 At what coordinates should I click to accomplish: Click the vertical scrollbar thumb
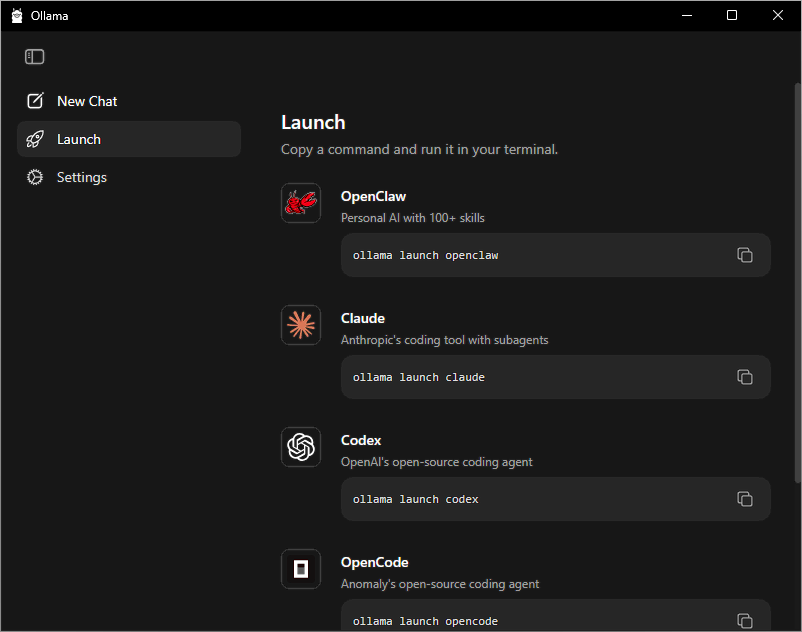click(797, 282)
